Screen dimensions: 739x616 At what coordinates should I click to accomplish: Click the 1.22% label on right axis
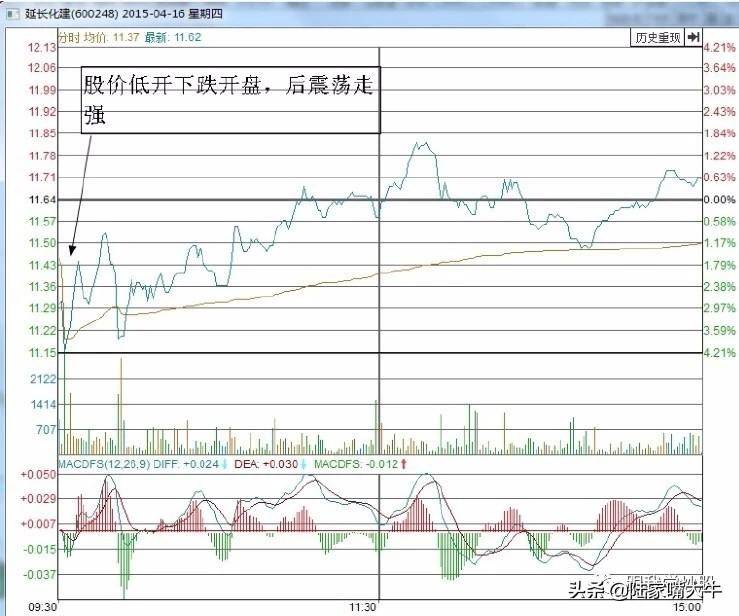click(x=719, y=156)
